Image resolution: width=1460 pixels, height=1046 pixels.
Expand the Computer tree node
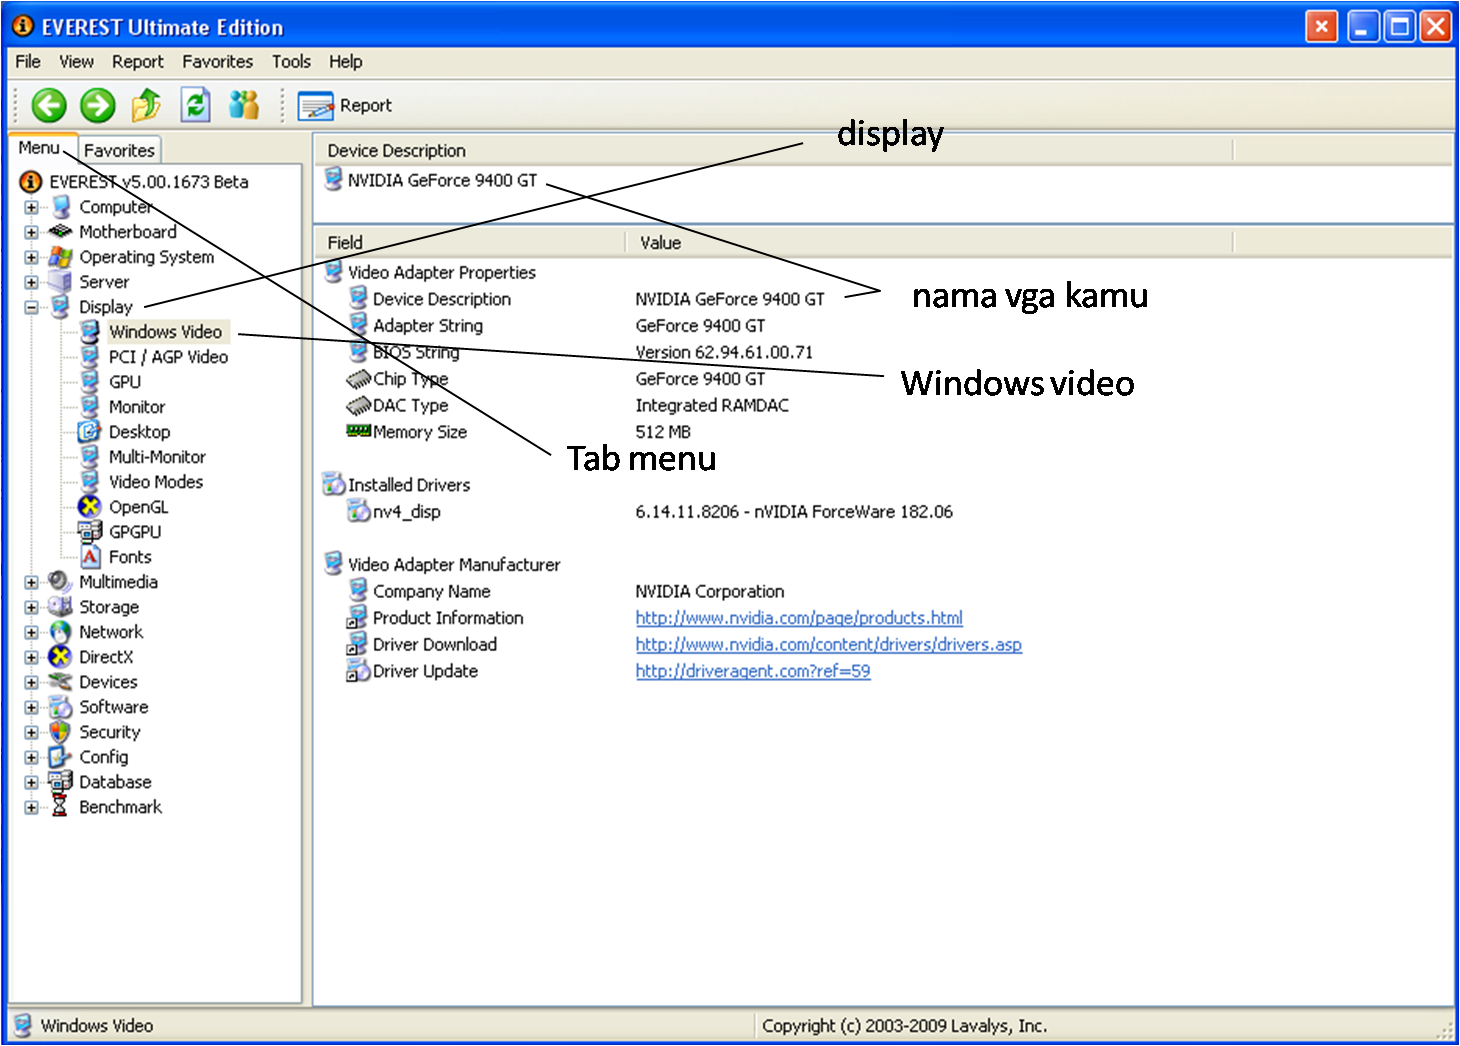point(31,208)
